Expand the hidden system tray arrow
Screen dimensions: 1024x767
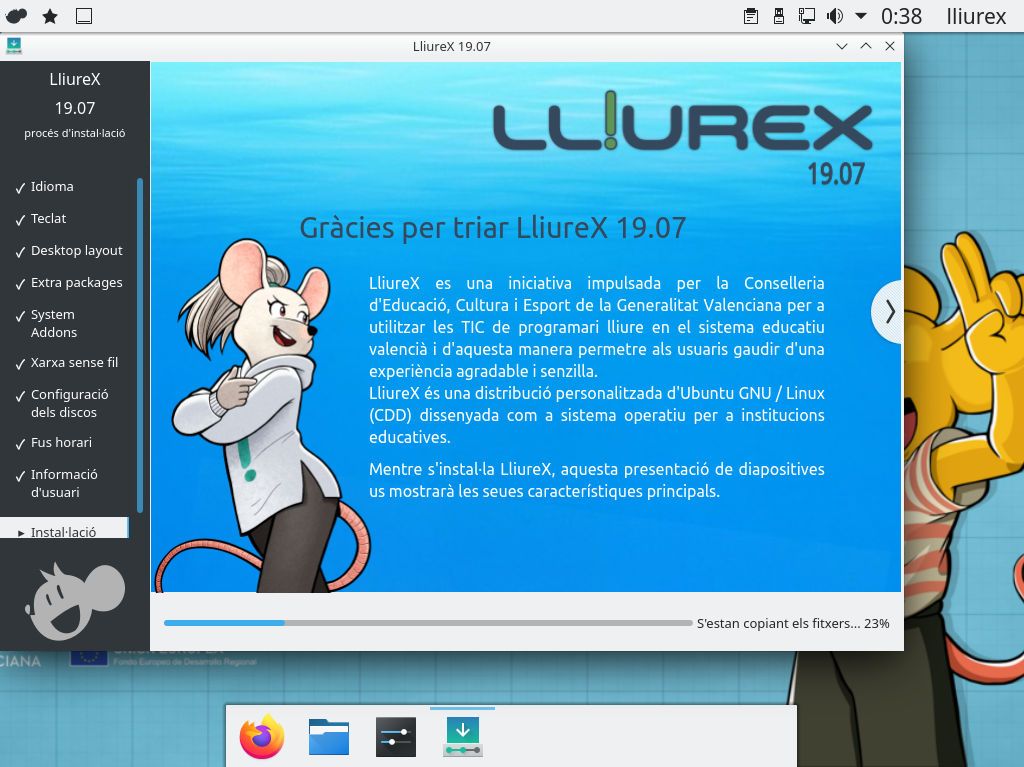(x=861, y=16)
